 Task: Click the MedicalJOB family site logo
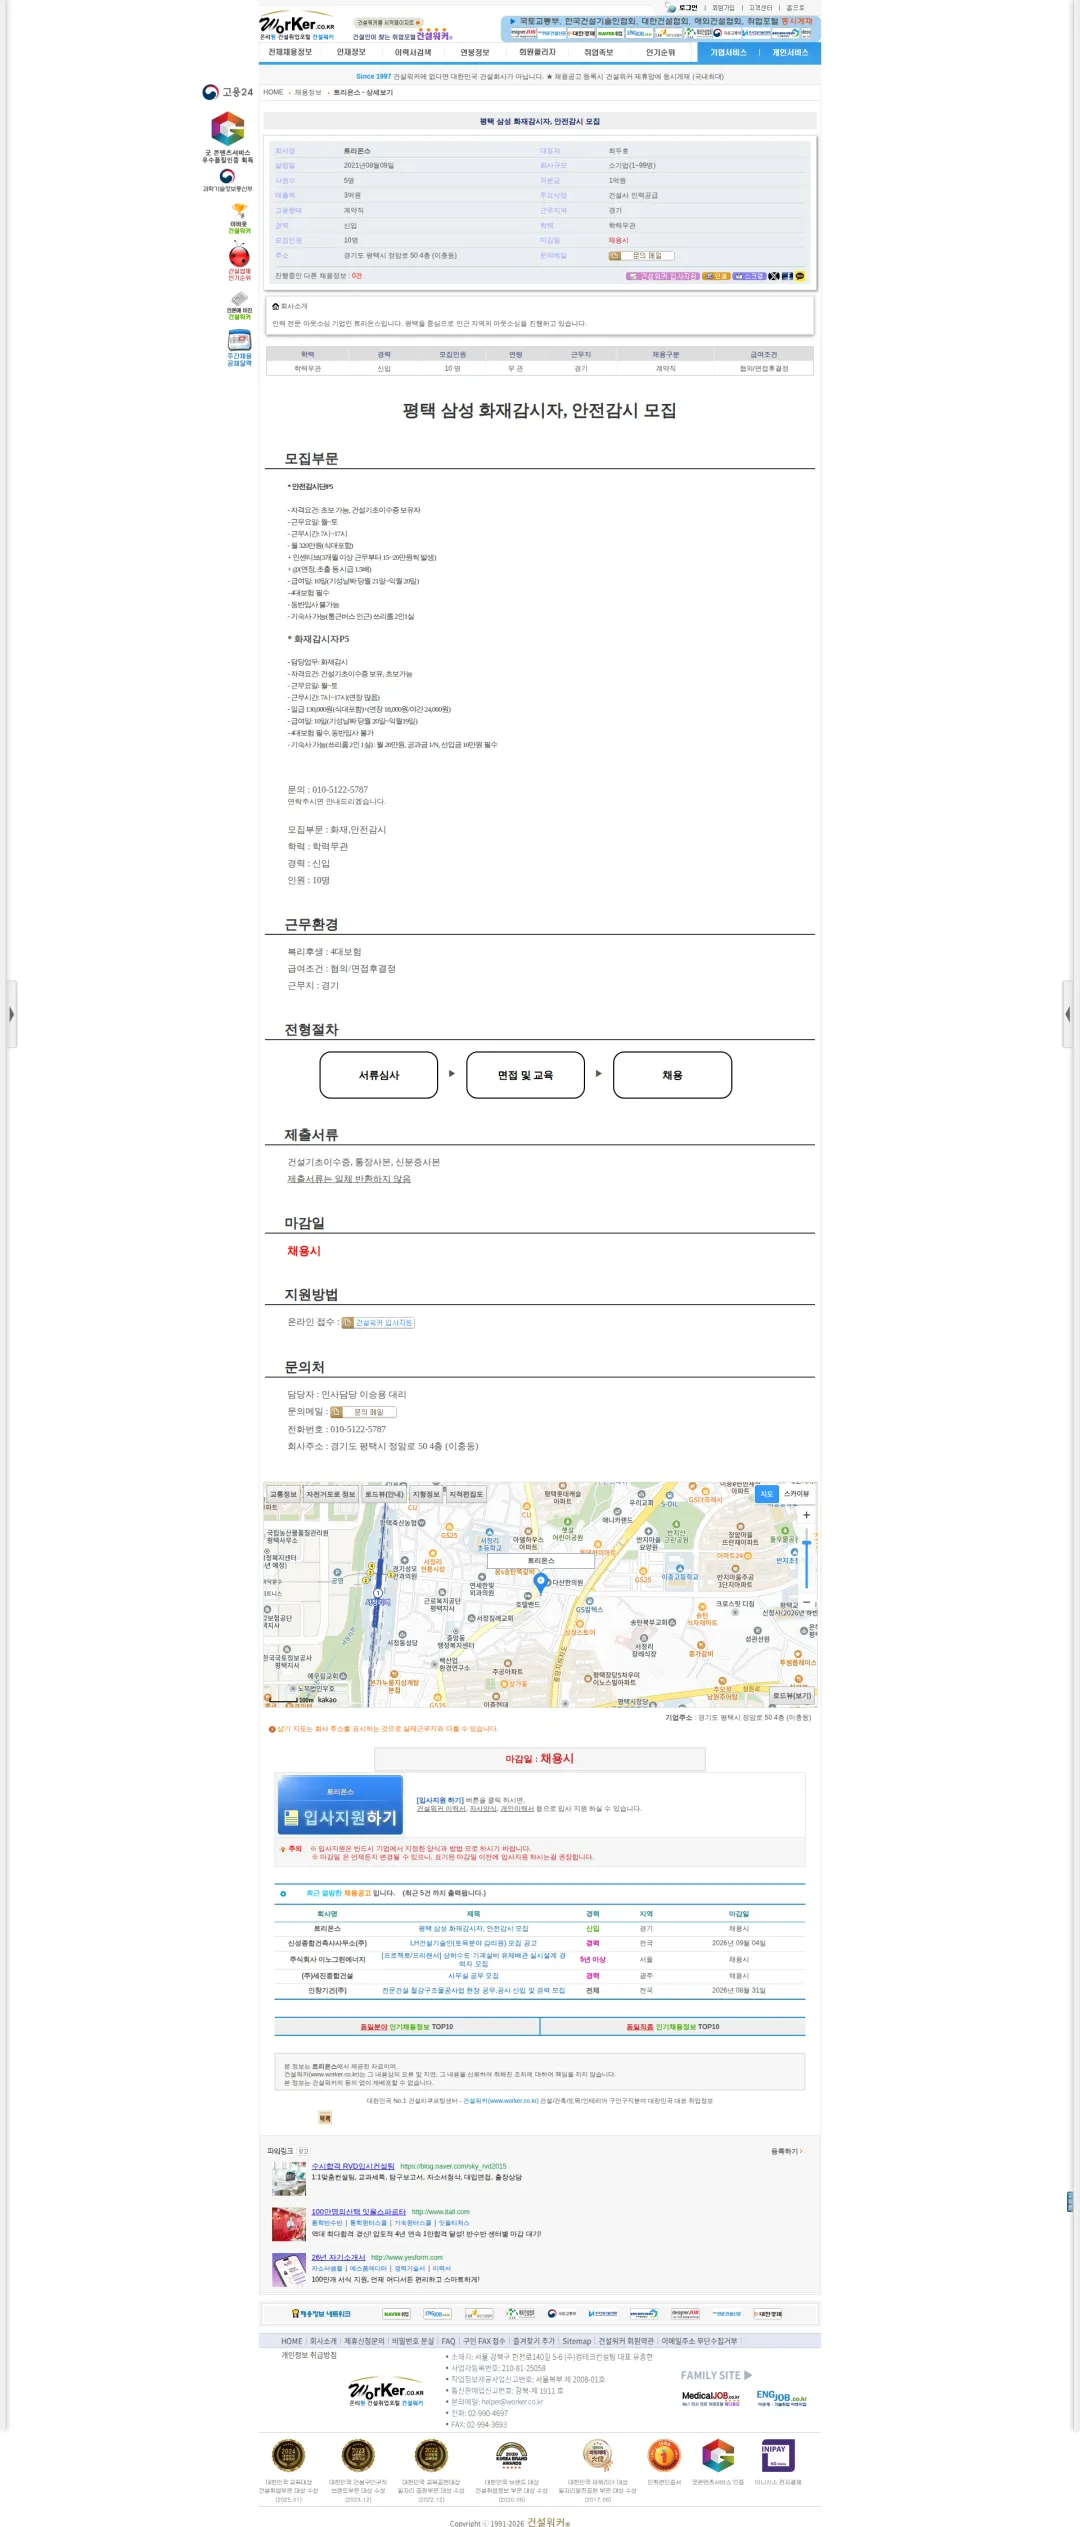click(x=711, y=2398)
